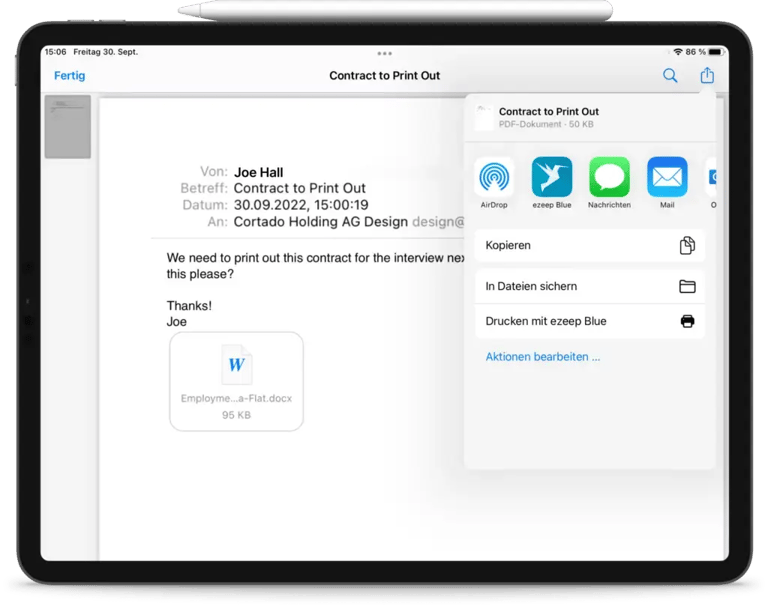Tap the Word icon of the attachment
Image resolution: width=768 pixels, height=606 pixels.
pos(236,365)
